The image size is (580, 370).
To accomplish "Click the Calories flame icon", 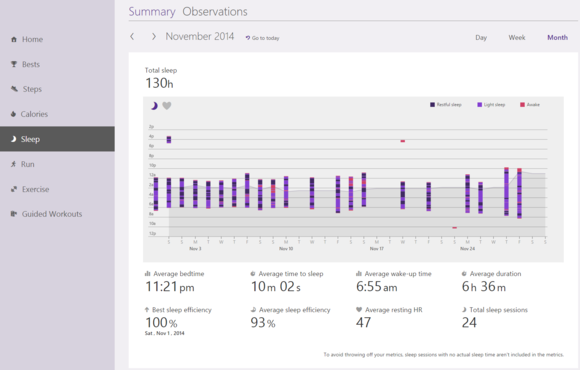I will (13, 114).
